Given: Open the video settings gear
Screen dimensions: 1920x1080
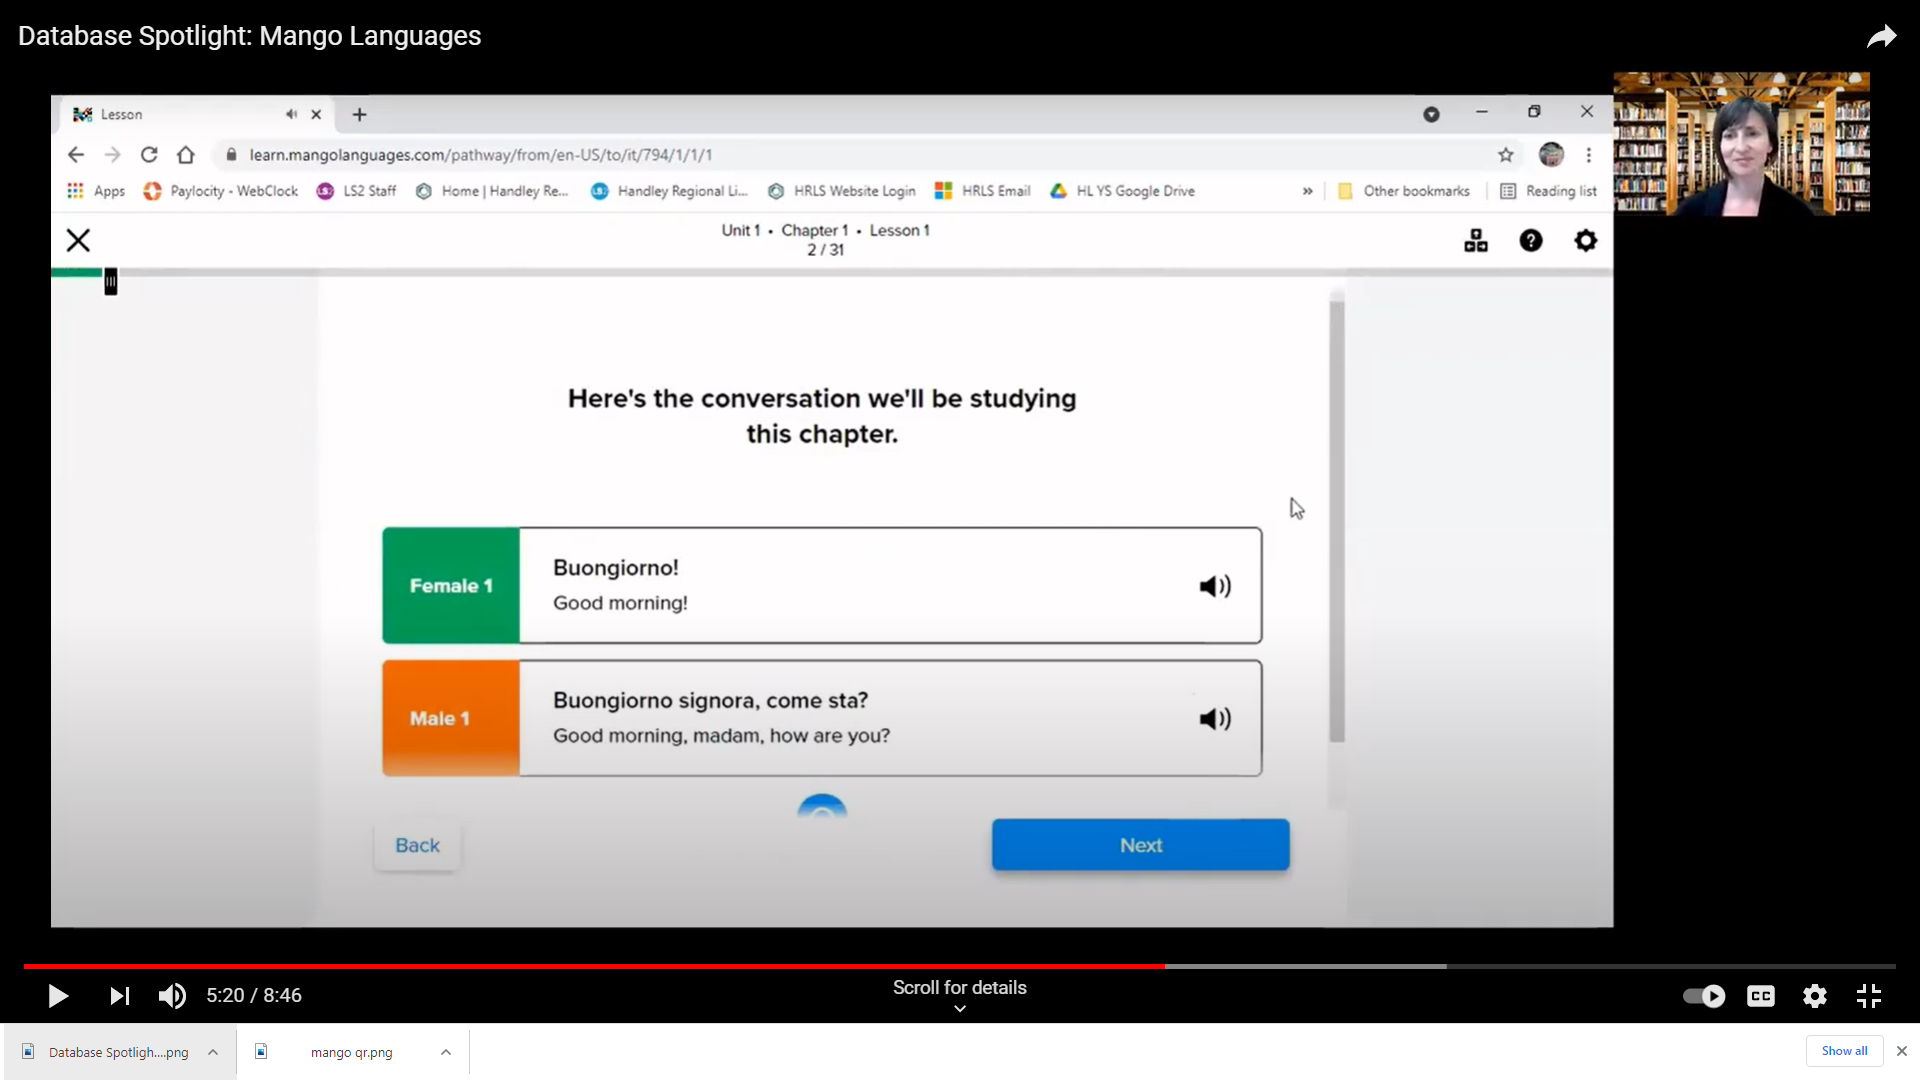Looking at the screenshot, I should pyautogui.click(x=1815, y=996).
